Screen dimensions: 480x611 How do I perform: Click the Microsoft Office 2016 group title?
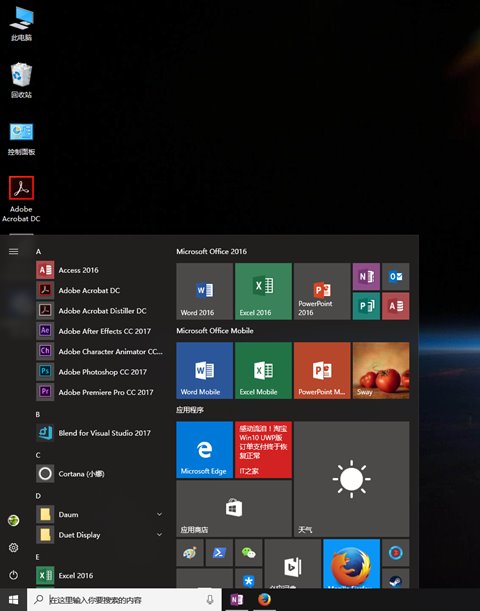[x=212, y=251]
